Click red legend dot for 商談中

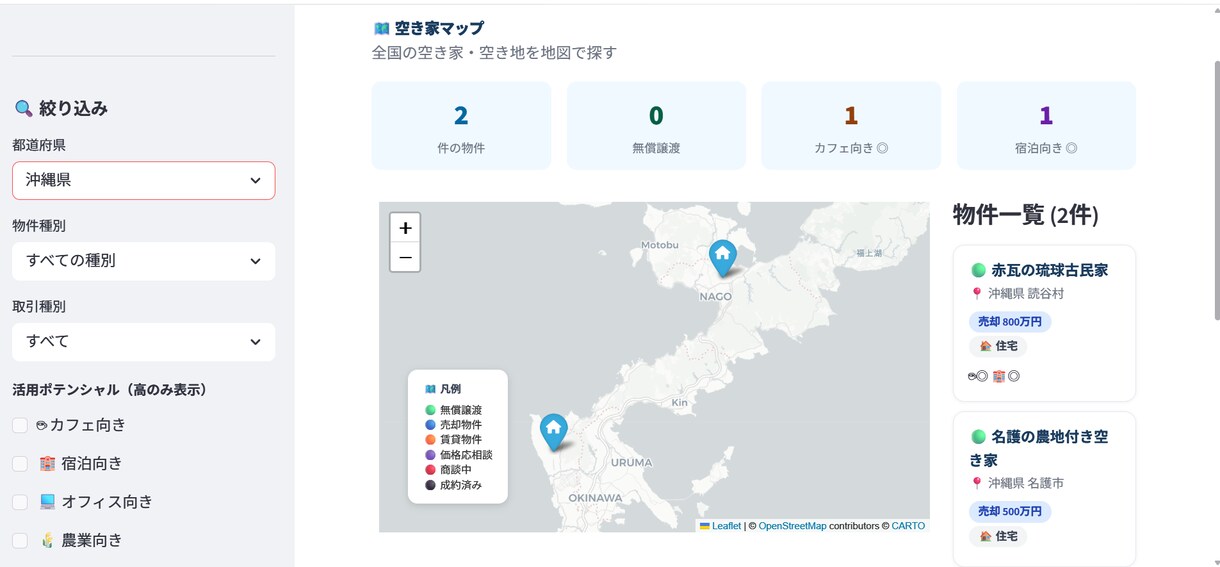coord(430,470)
